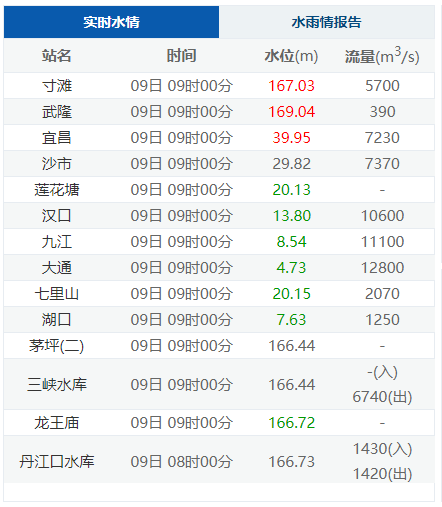Screen dimensions: 442x507
Task: Select the 汉口 station name
Action: 57,216
